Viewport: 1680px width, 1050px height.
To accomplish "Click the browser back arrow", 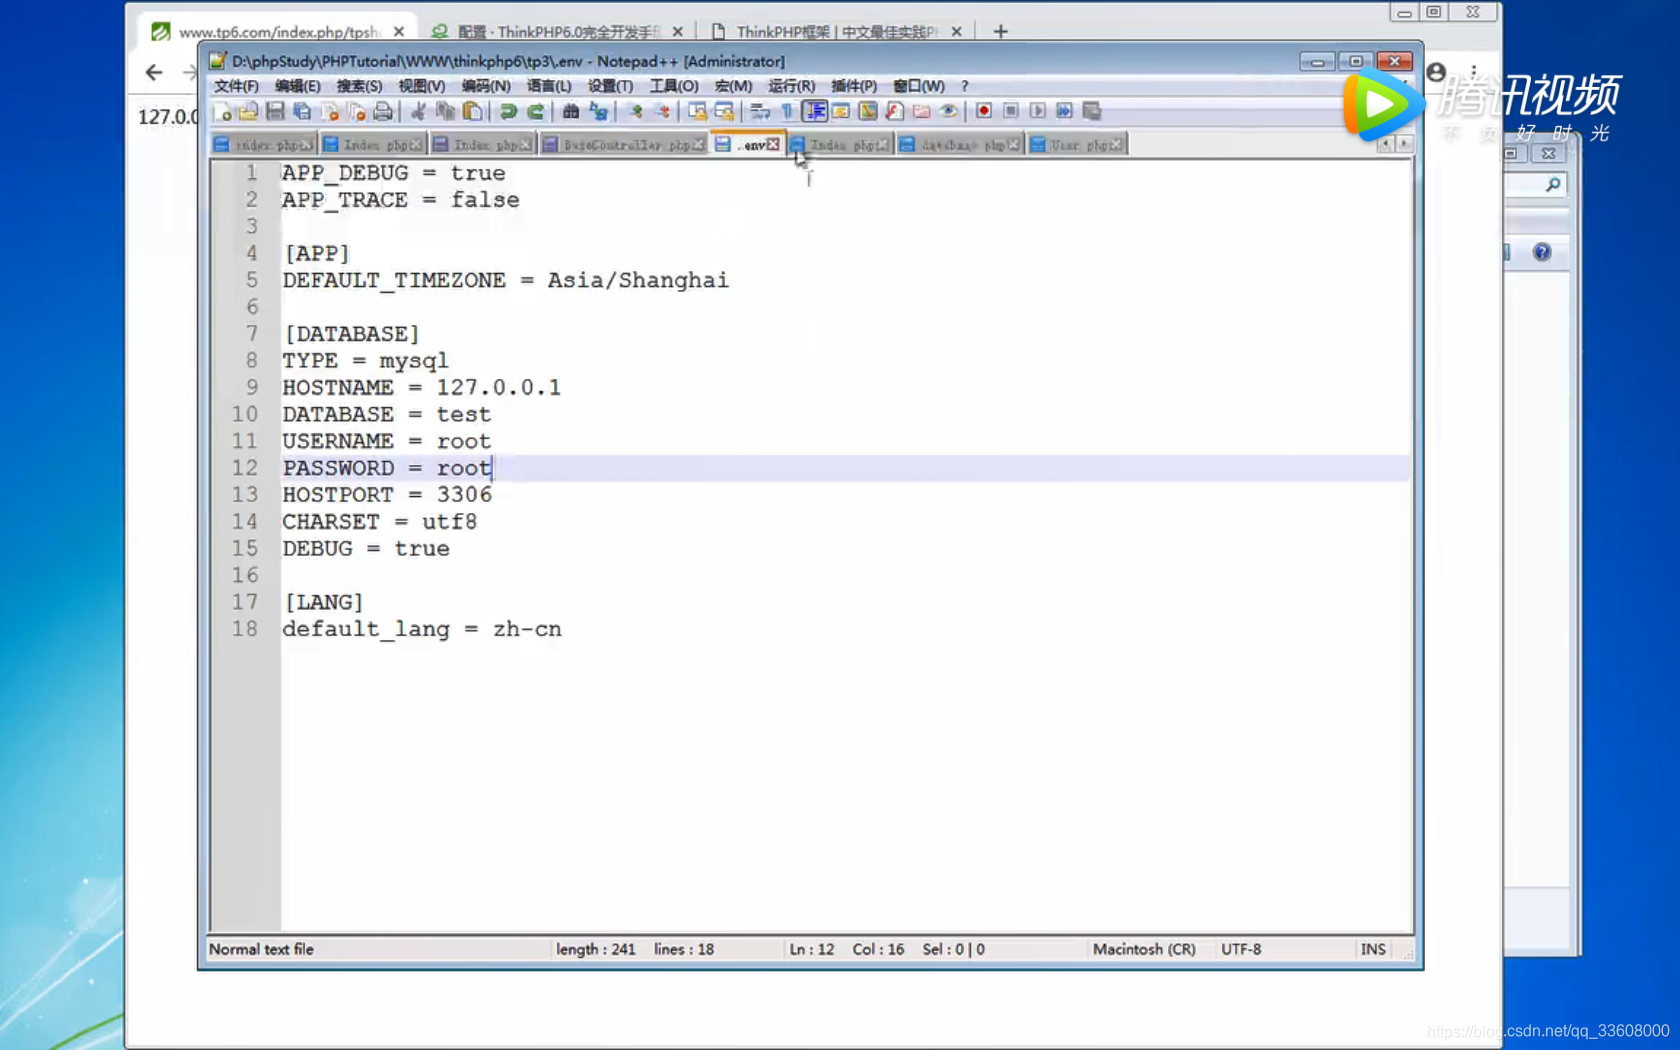I will [x=154, y=72].
